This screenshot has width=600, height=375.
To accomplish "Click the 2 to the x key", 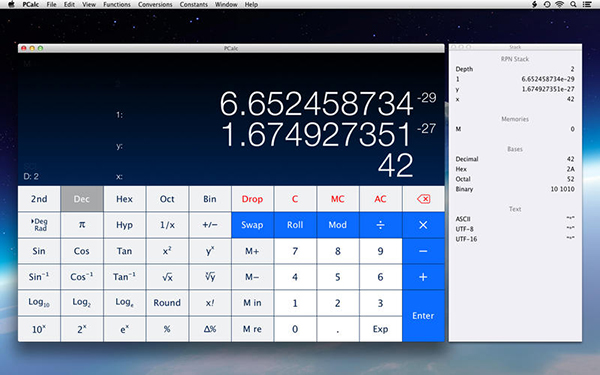I will coord(82,329).
